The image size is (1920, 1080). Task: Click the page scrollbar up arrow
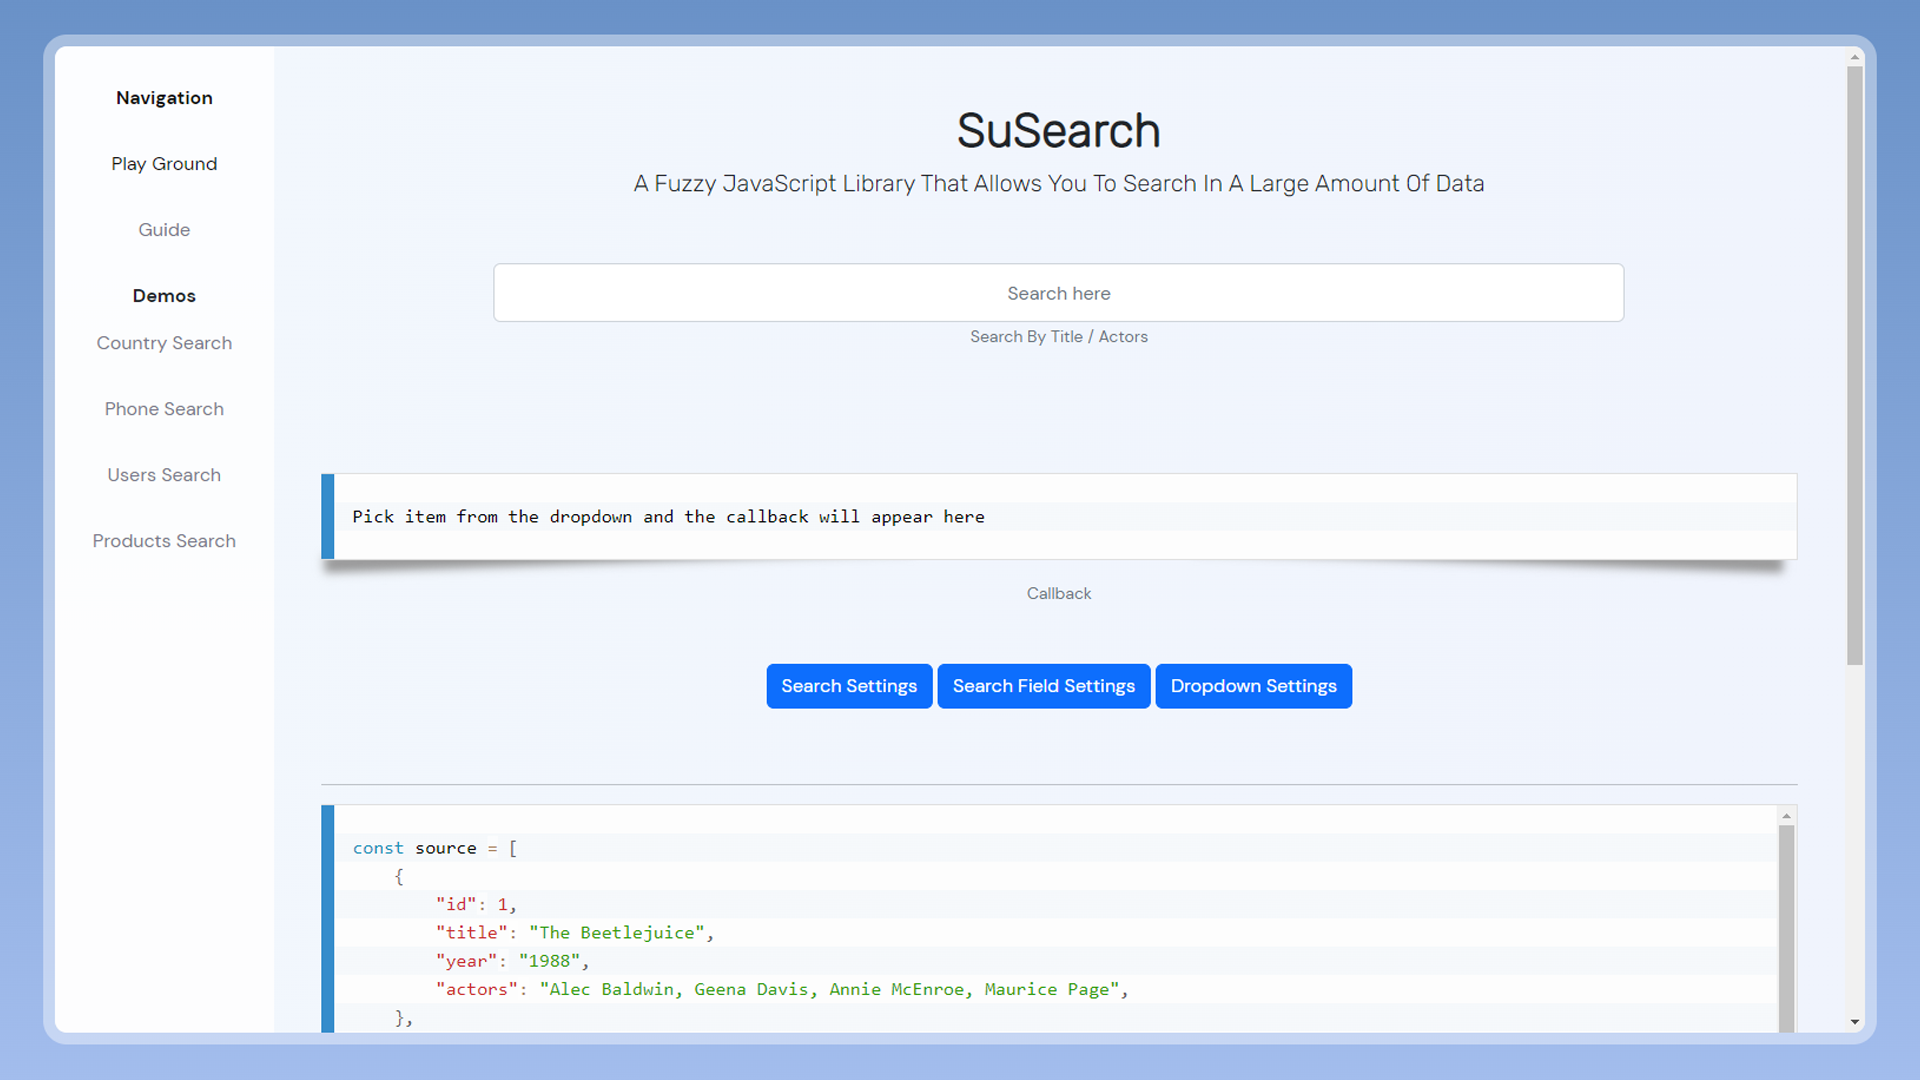pos(1855,57)
